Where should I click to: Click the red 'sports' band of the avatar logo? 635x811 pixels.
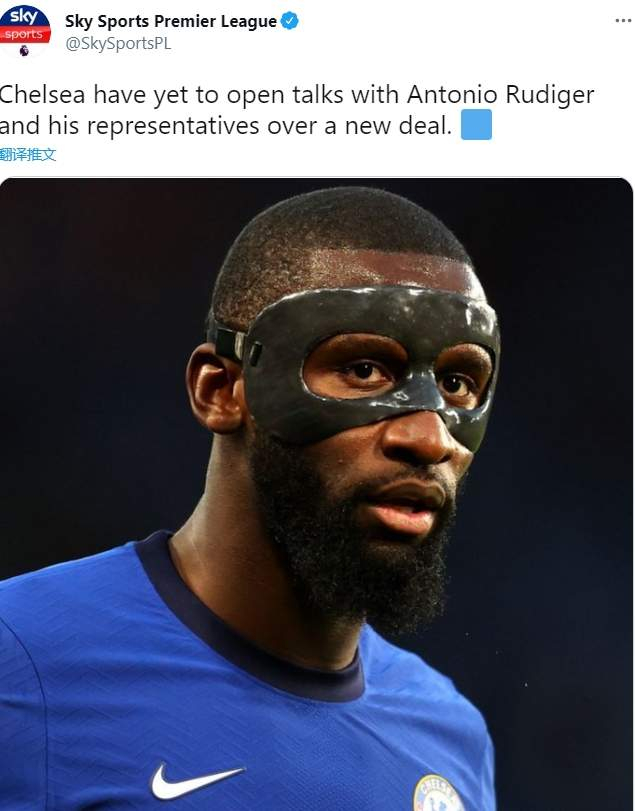coord(24,35)
